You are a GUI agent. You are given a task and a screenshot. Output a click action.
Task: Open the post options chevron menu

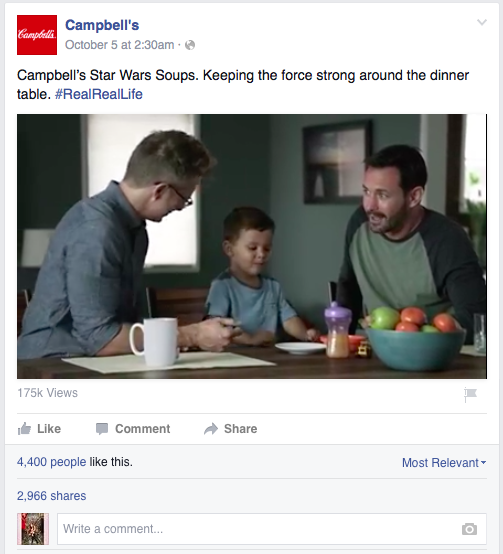pos(482,23)
